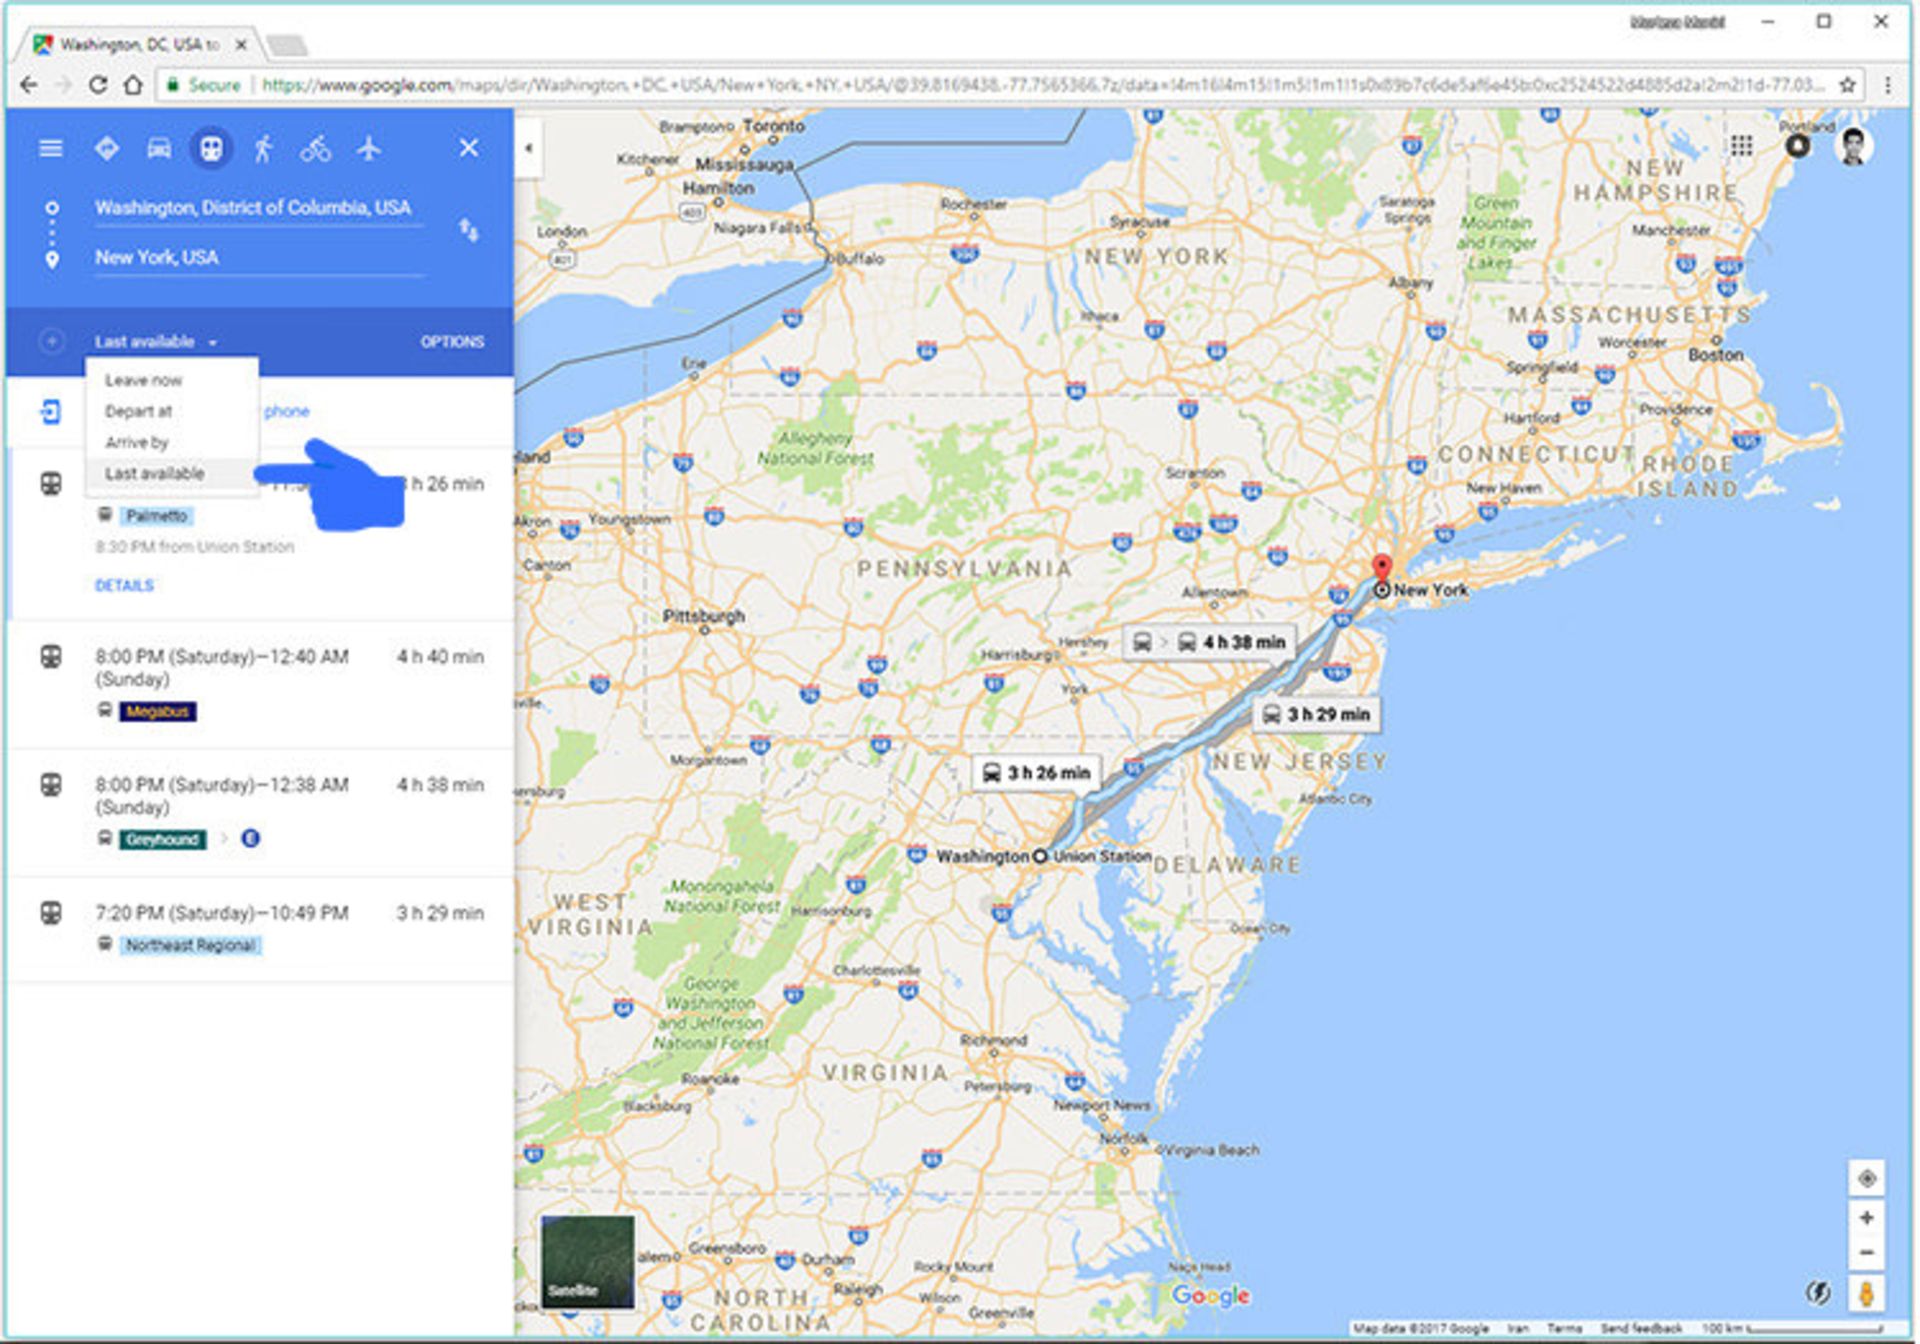Show your location on map
Image resolution: width=1920 pixels, height=1344 pixels.
click(x=1866, y=1179)
